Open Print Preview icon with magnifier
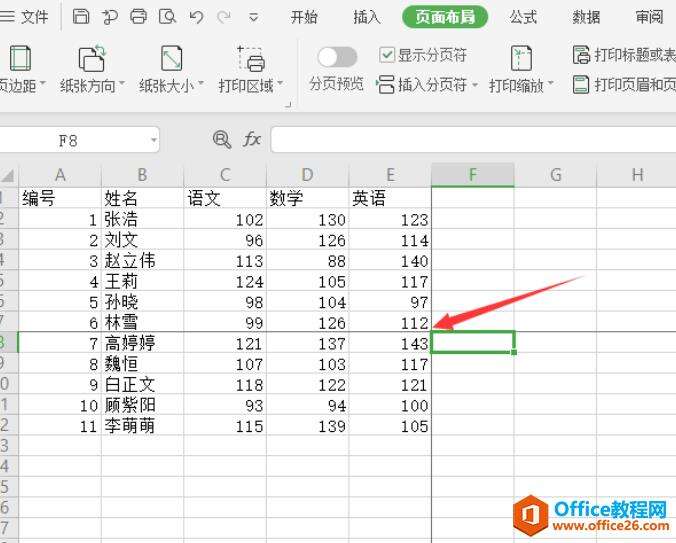This screenshot has width=676, height=543. pos(167,17)
